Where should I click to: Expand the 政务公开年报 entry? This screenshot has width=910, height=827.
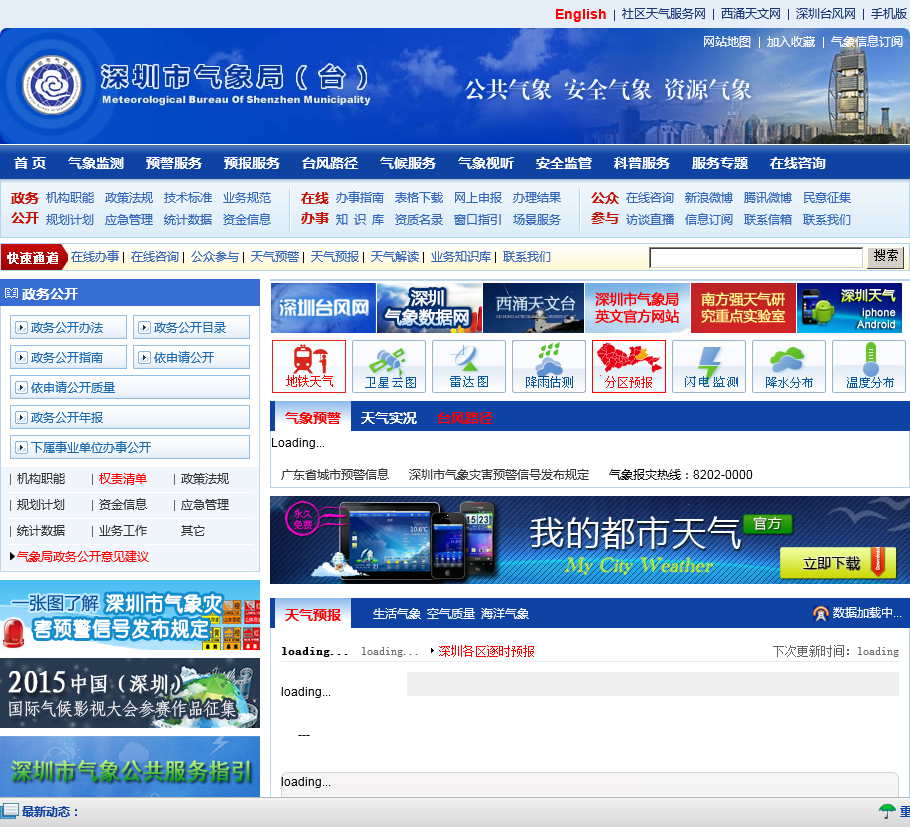130,417
